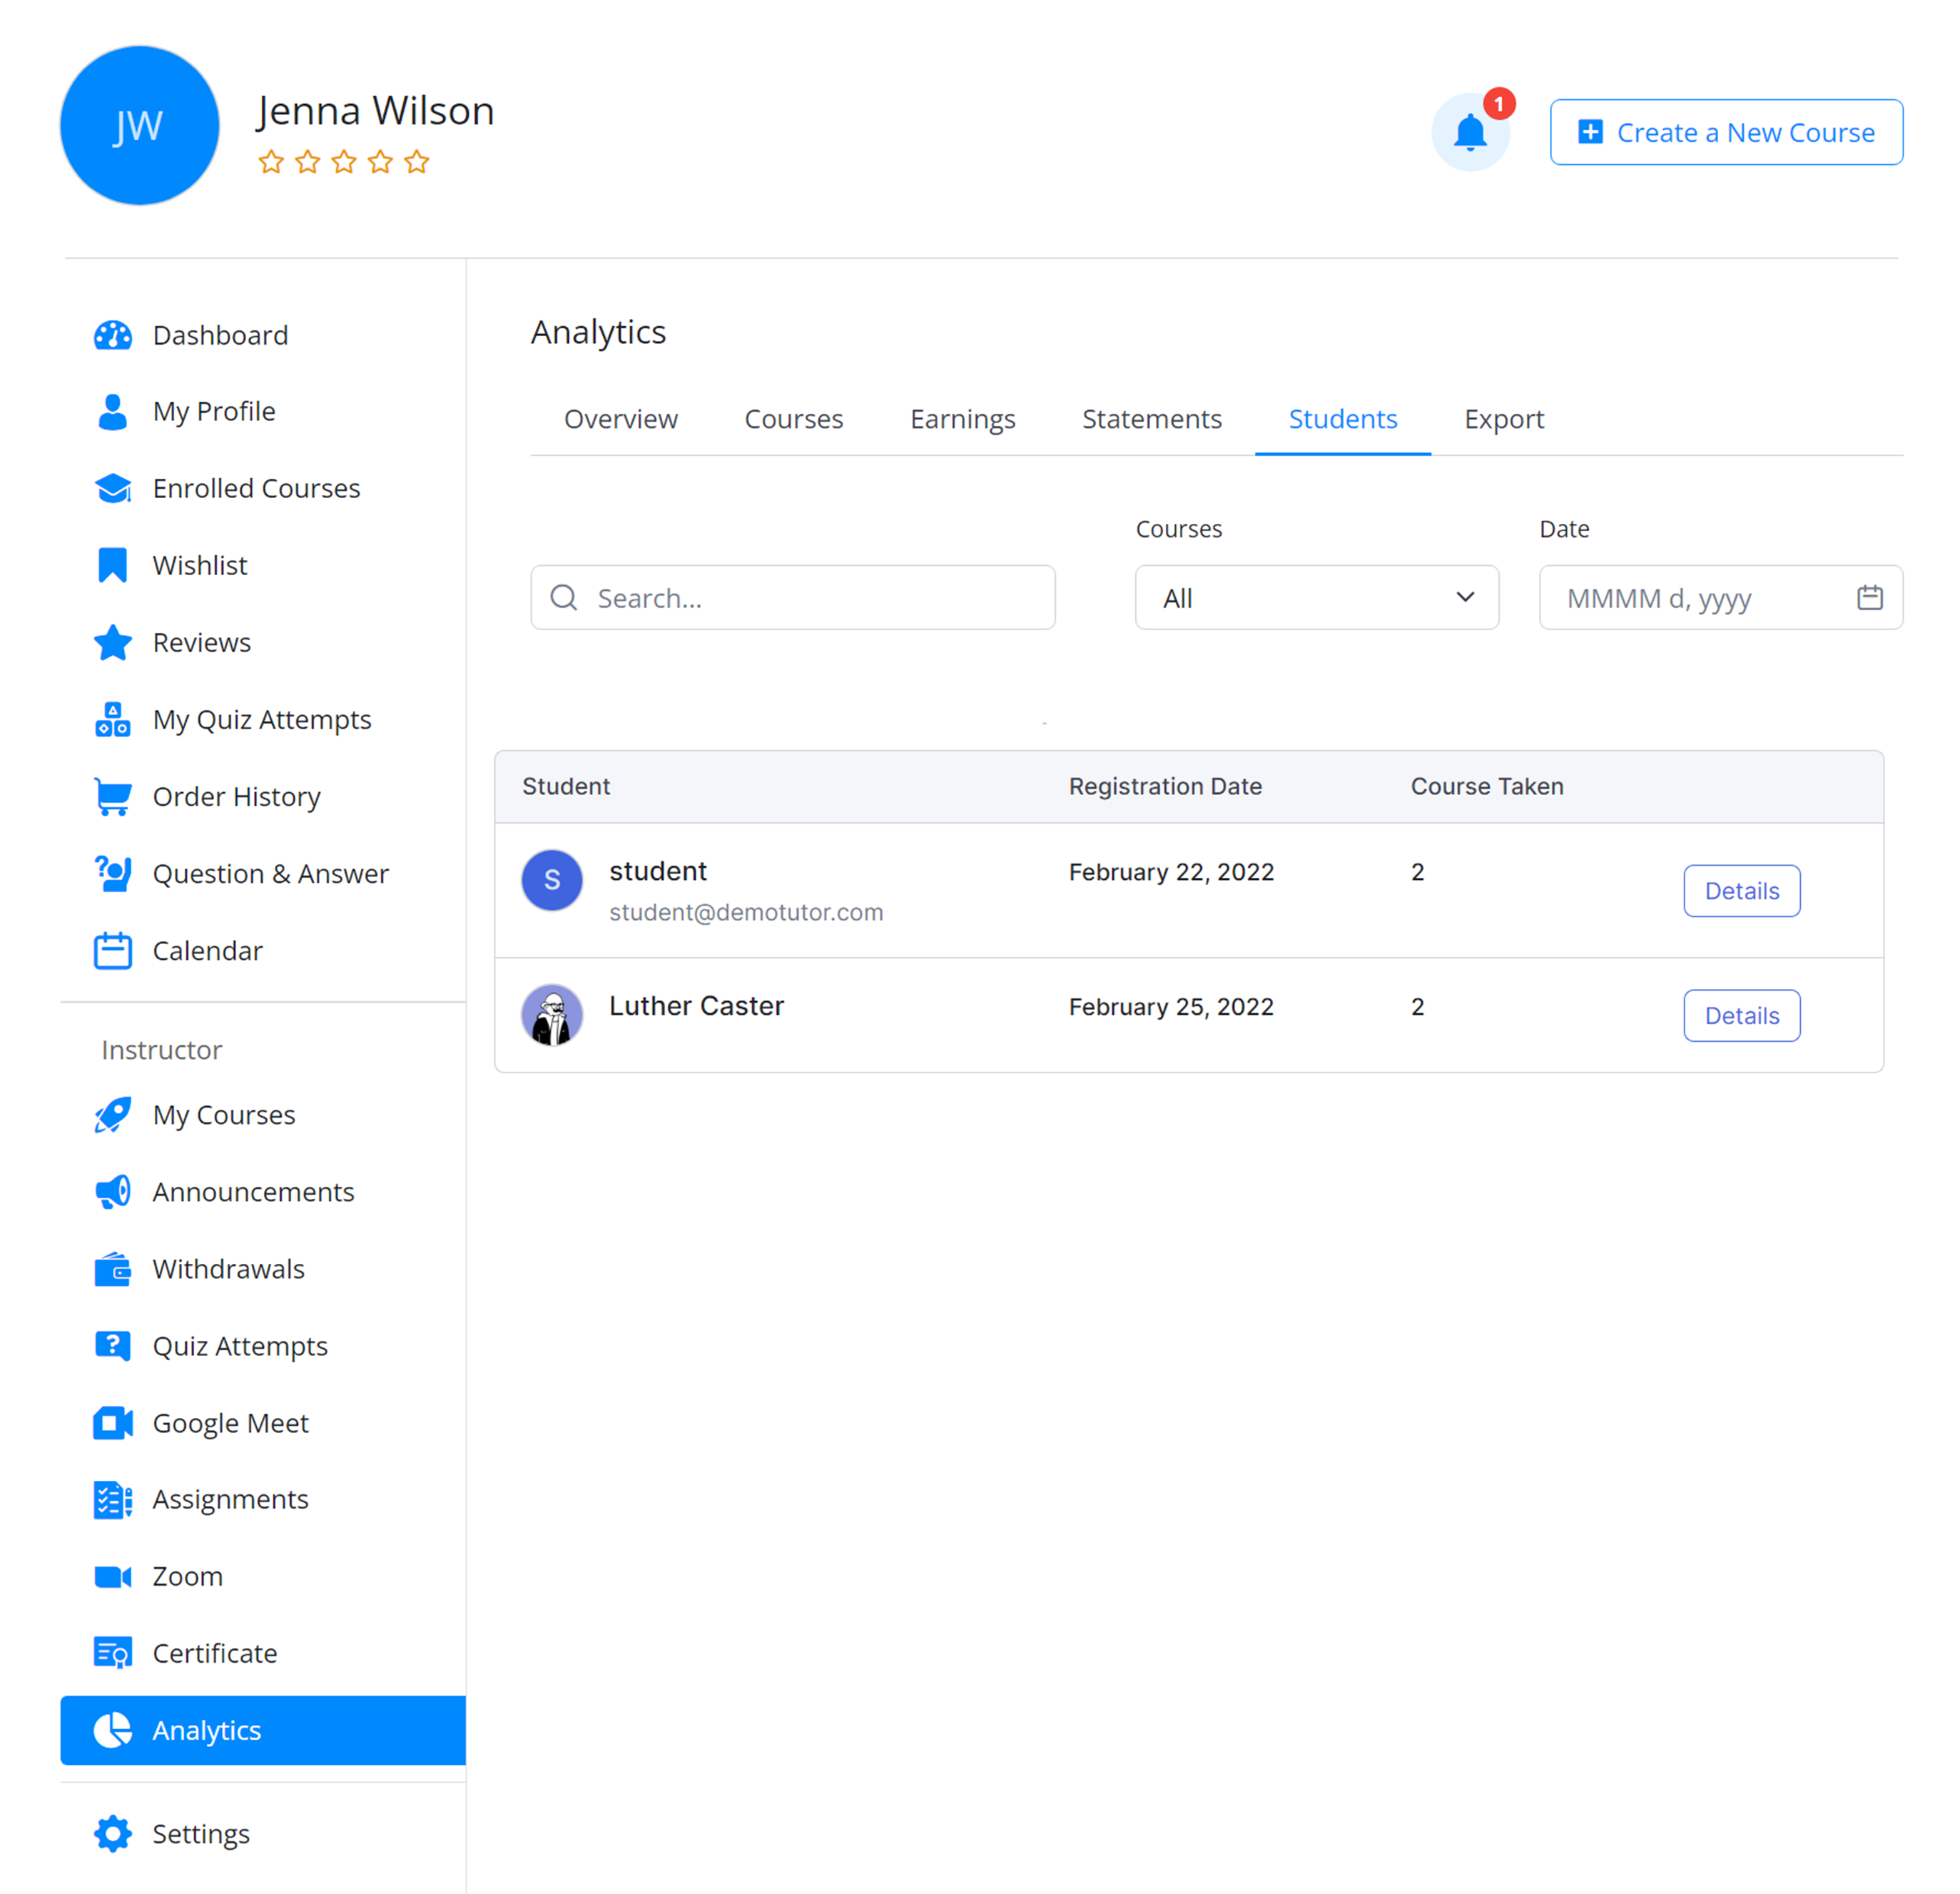View Details for student row
The image size is (1960, 1894).
[x=1740, y=890]
